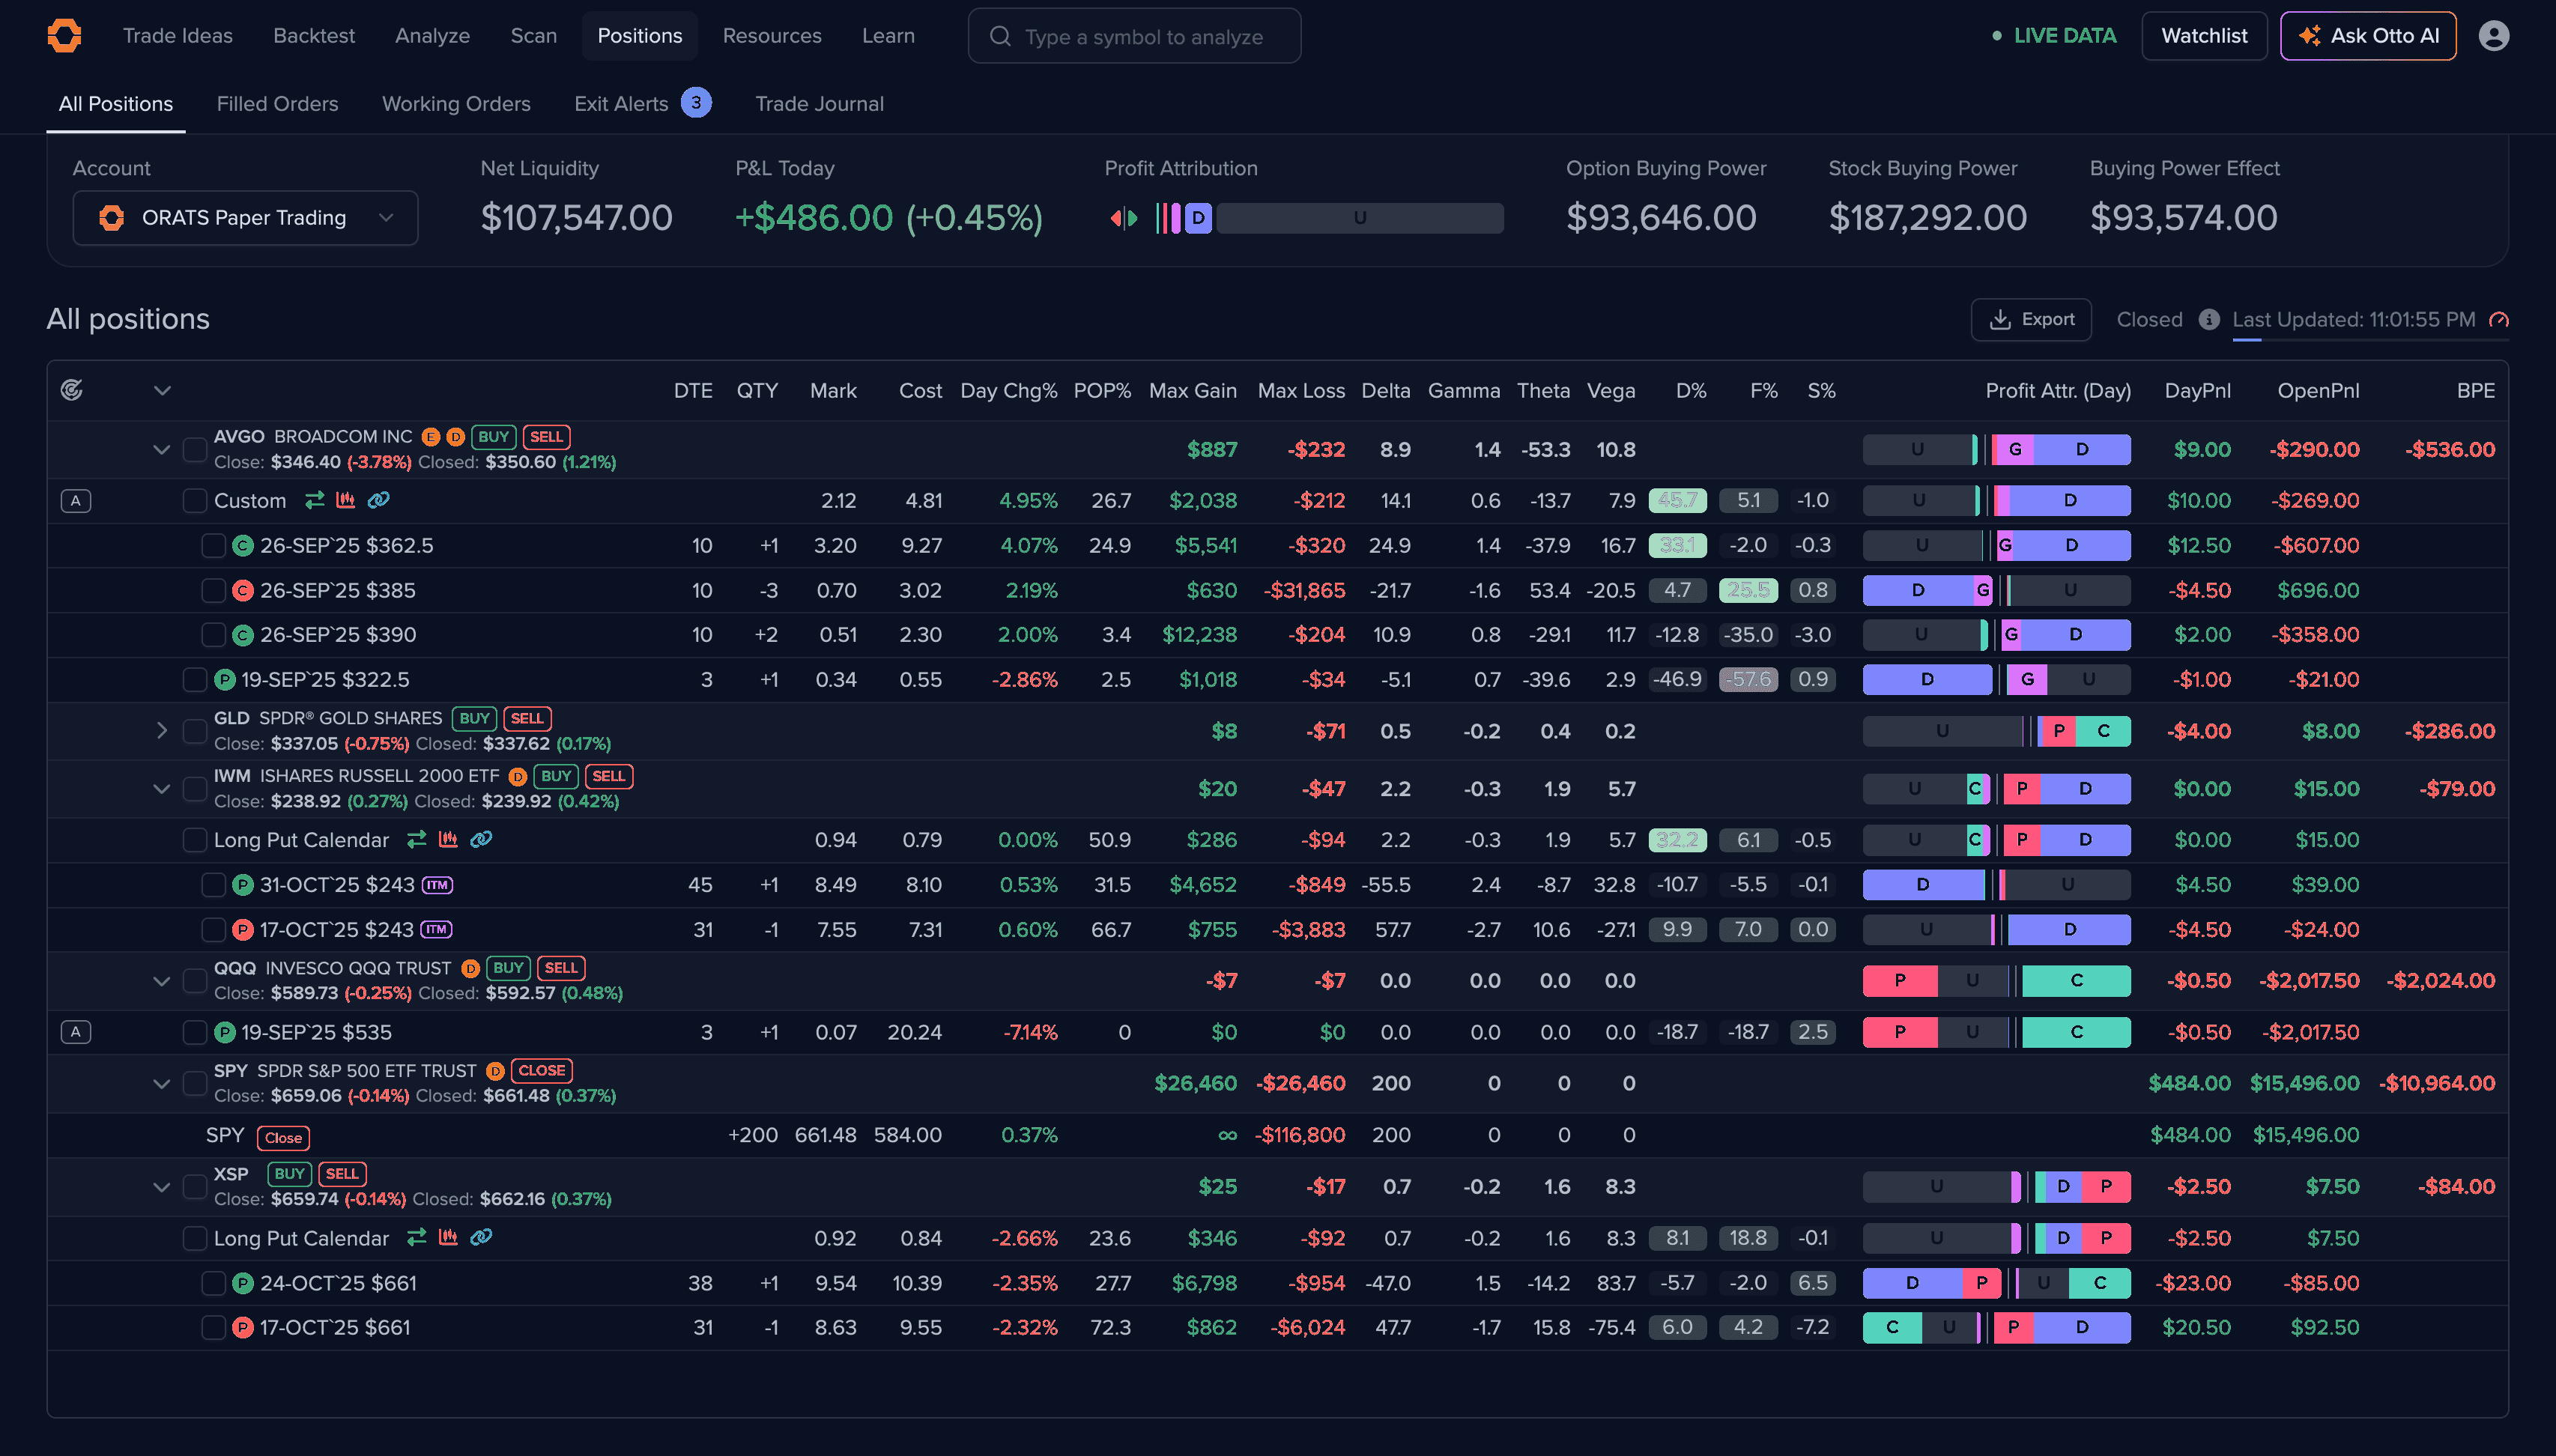Viewport: 2556px width, 1456px height.
Task: Click the search magnifier icon
Action: (x=1000, y=36)
